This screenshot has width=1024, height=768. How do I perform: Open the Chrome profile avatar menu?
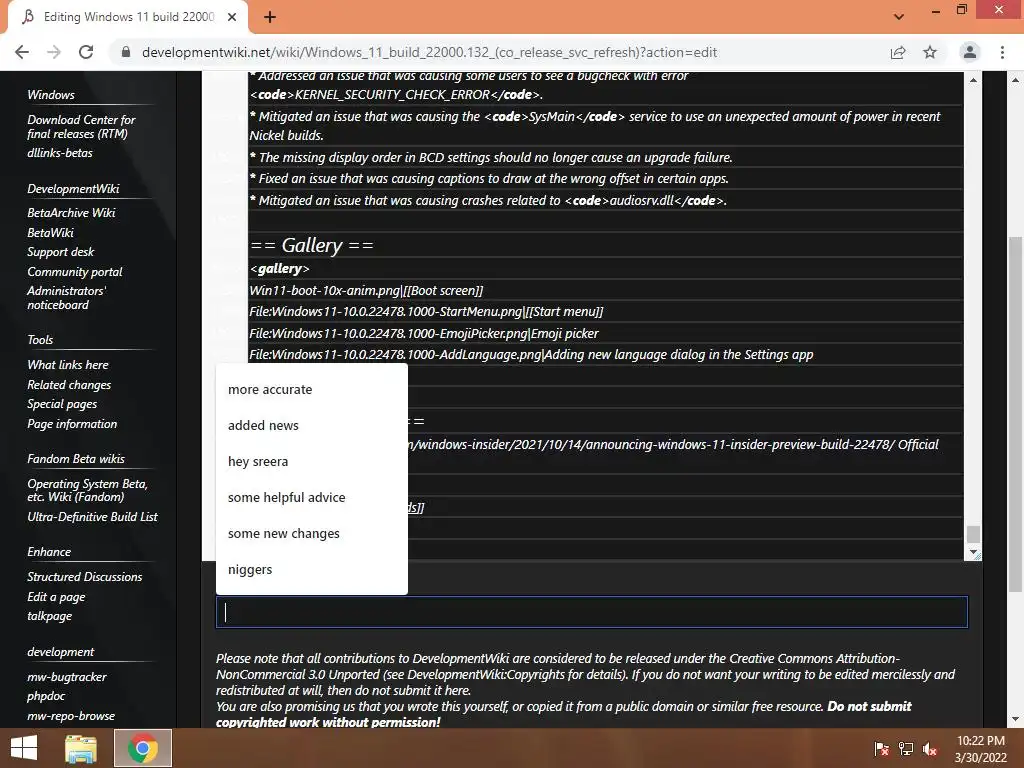pos(970,52)
